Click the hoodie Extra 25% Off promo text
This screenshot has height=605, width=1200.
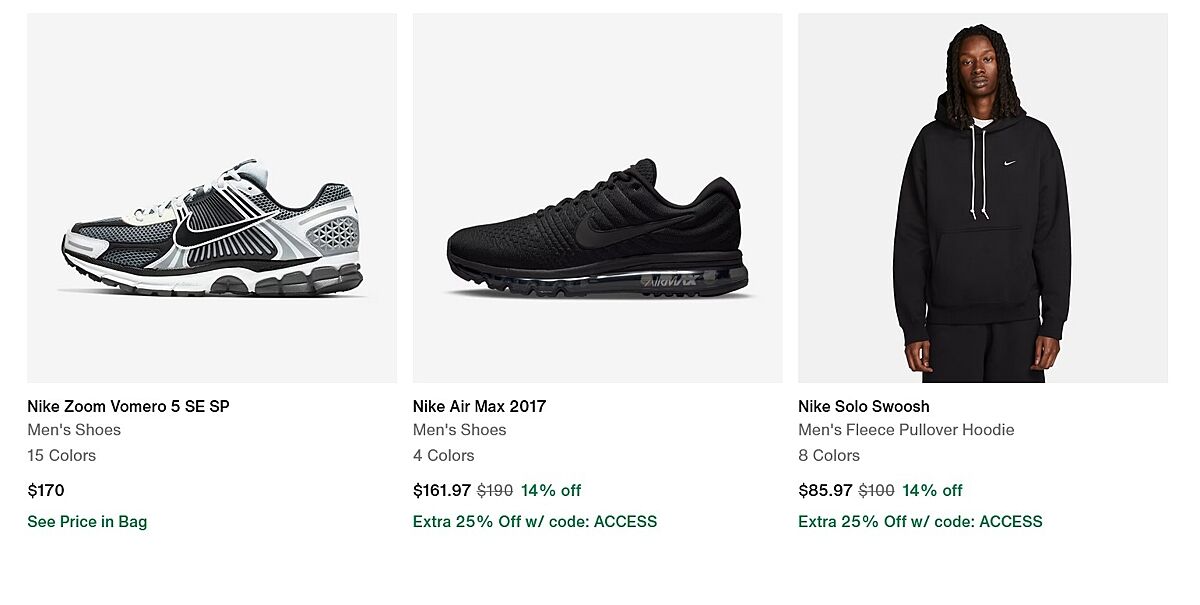click(920, 521)
